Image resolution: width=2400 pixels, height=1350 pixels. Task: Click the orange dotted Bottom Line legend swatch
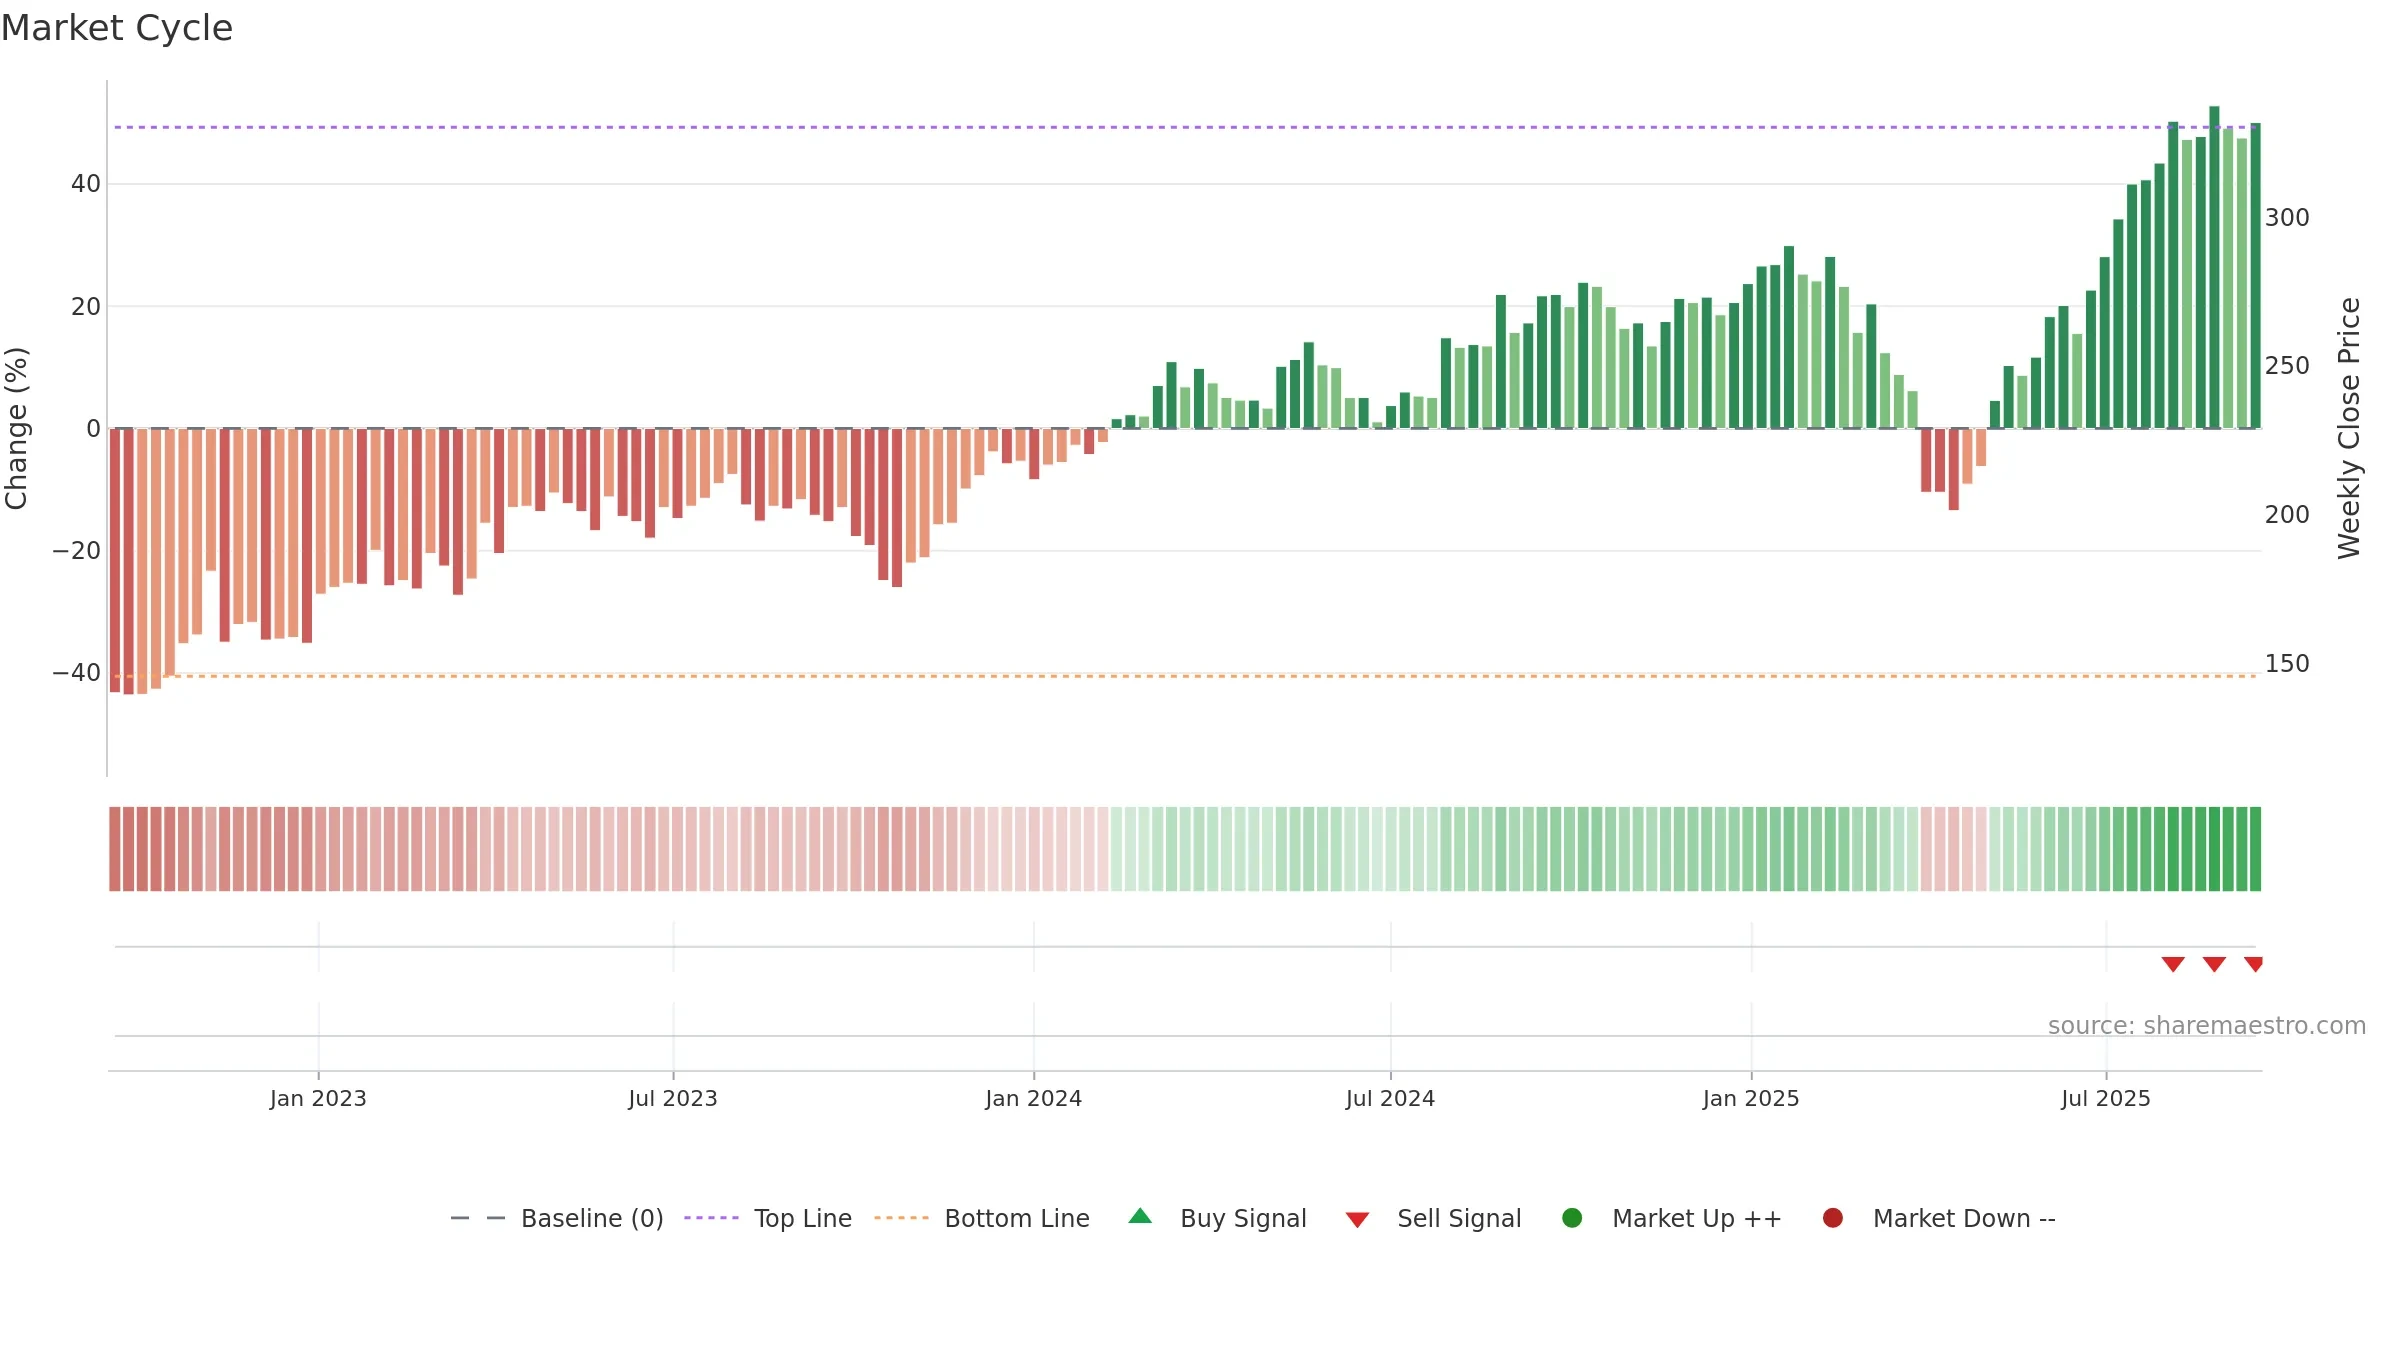[x=901, y=1218]
